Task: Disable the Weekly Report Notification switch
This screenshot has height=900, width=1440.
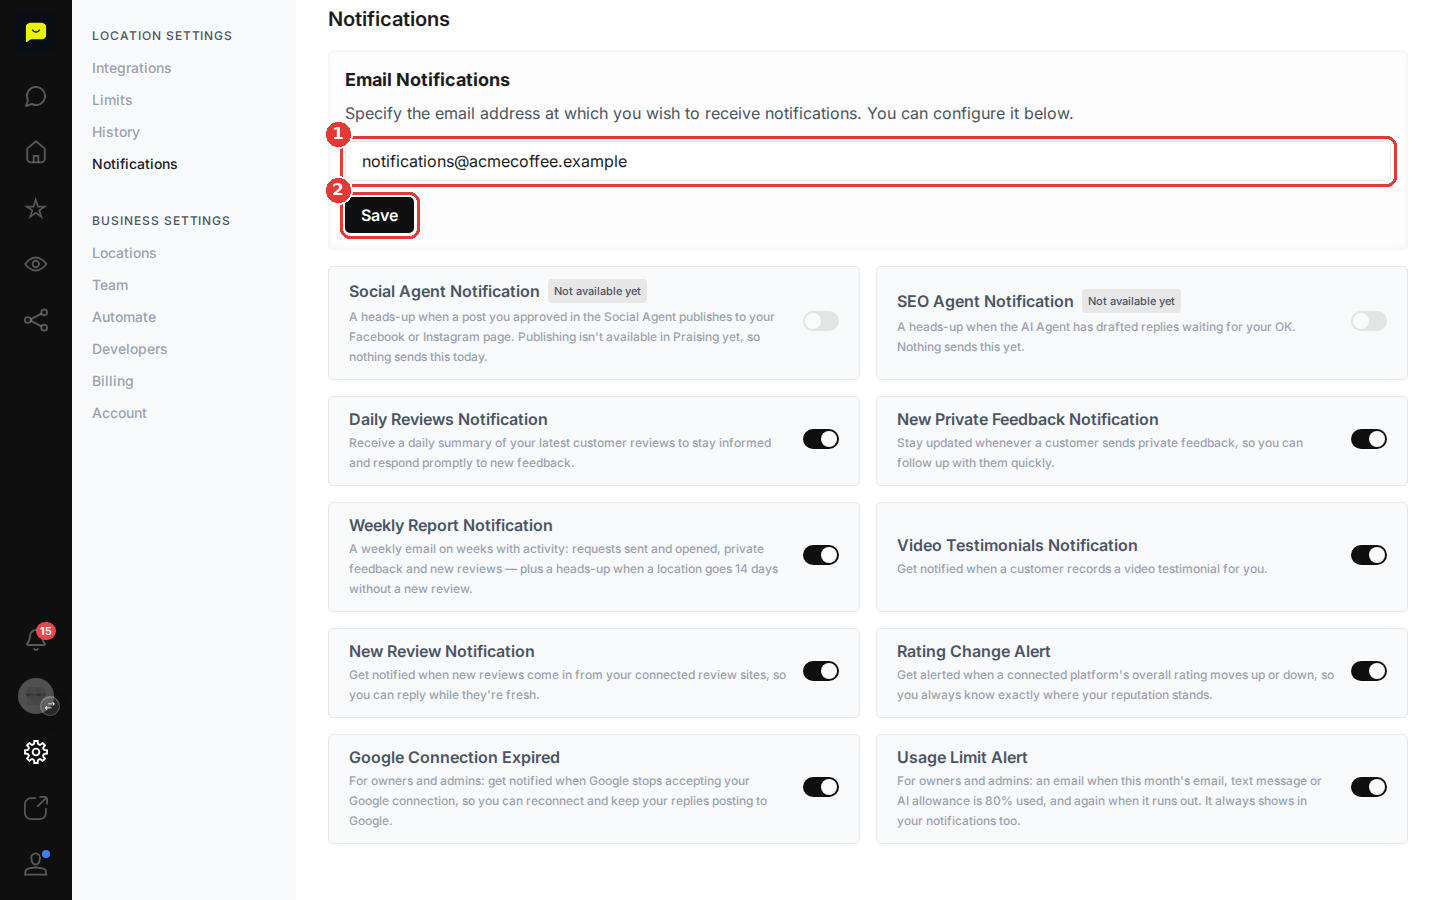Action: tap(821, 555)
